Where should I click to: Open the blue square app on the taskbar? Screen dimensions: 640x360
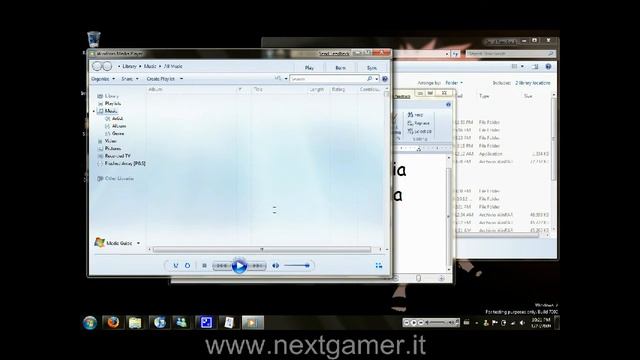tap(206, 322)
